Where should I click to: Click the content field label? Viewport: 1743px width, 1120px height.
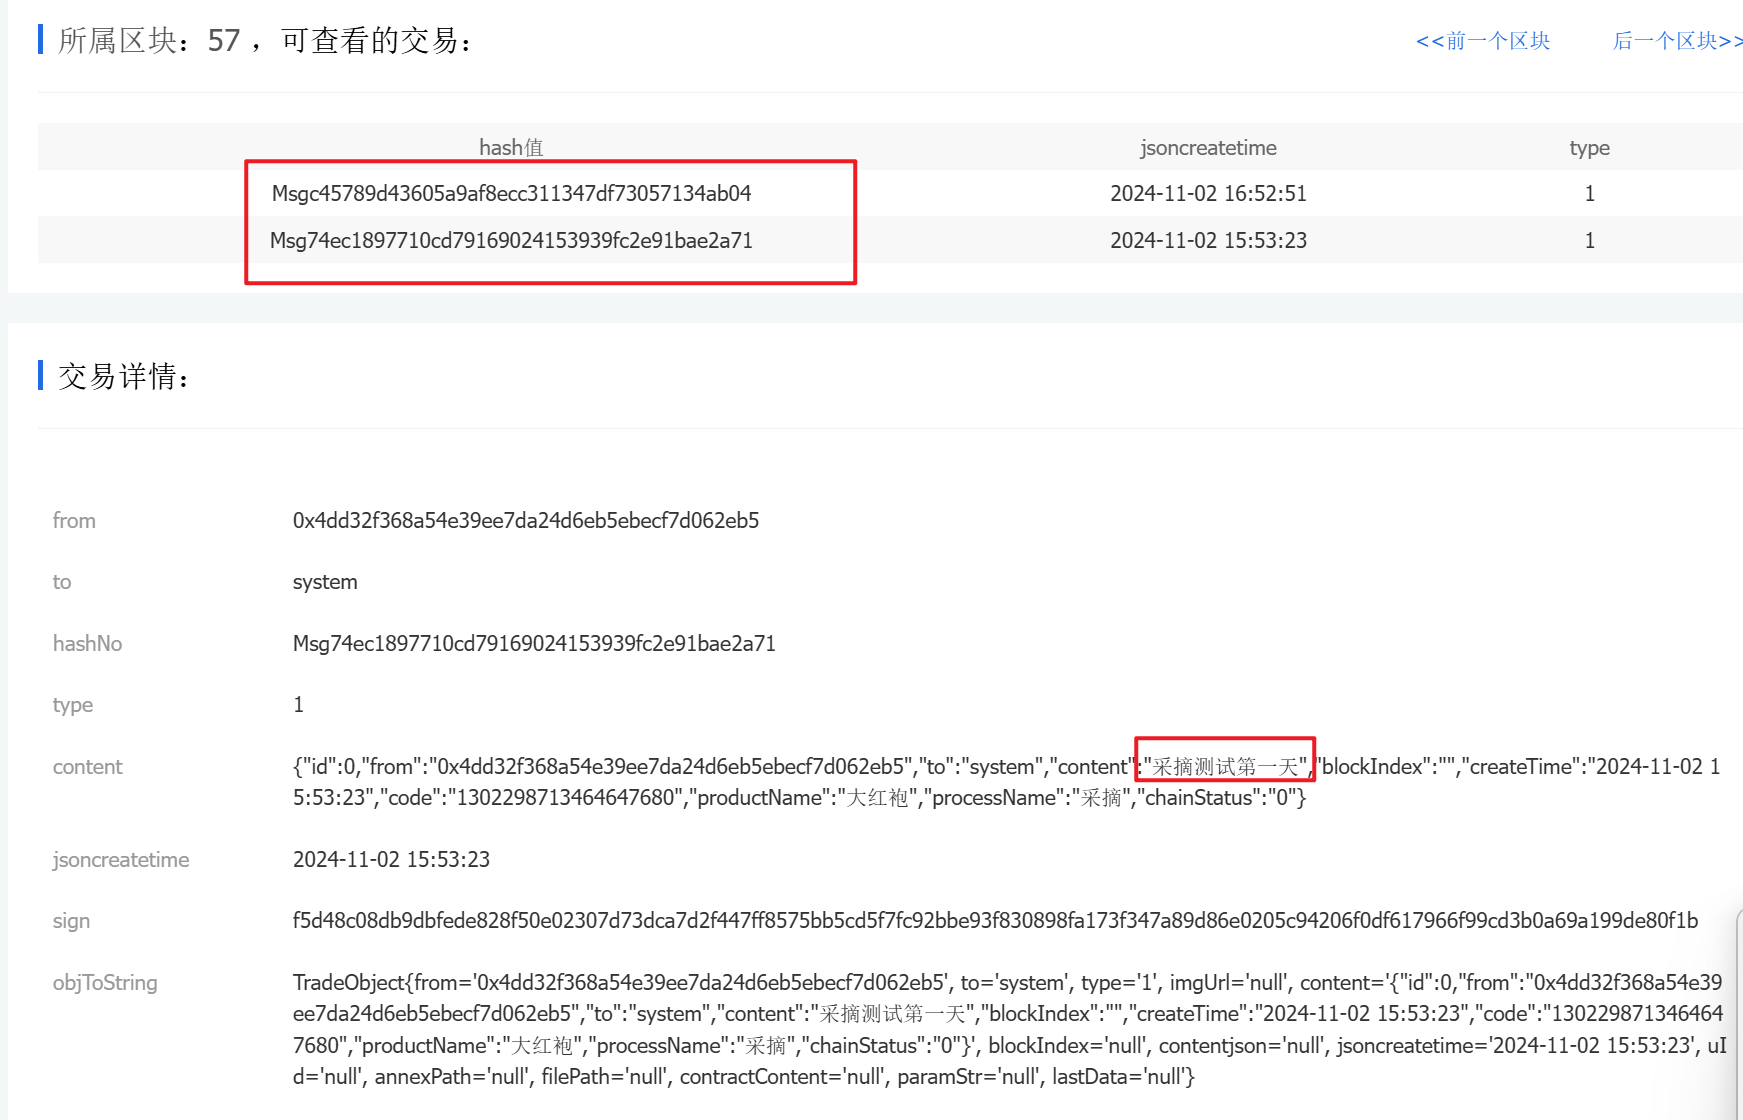point(87,767)
